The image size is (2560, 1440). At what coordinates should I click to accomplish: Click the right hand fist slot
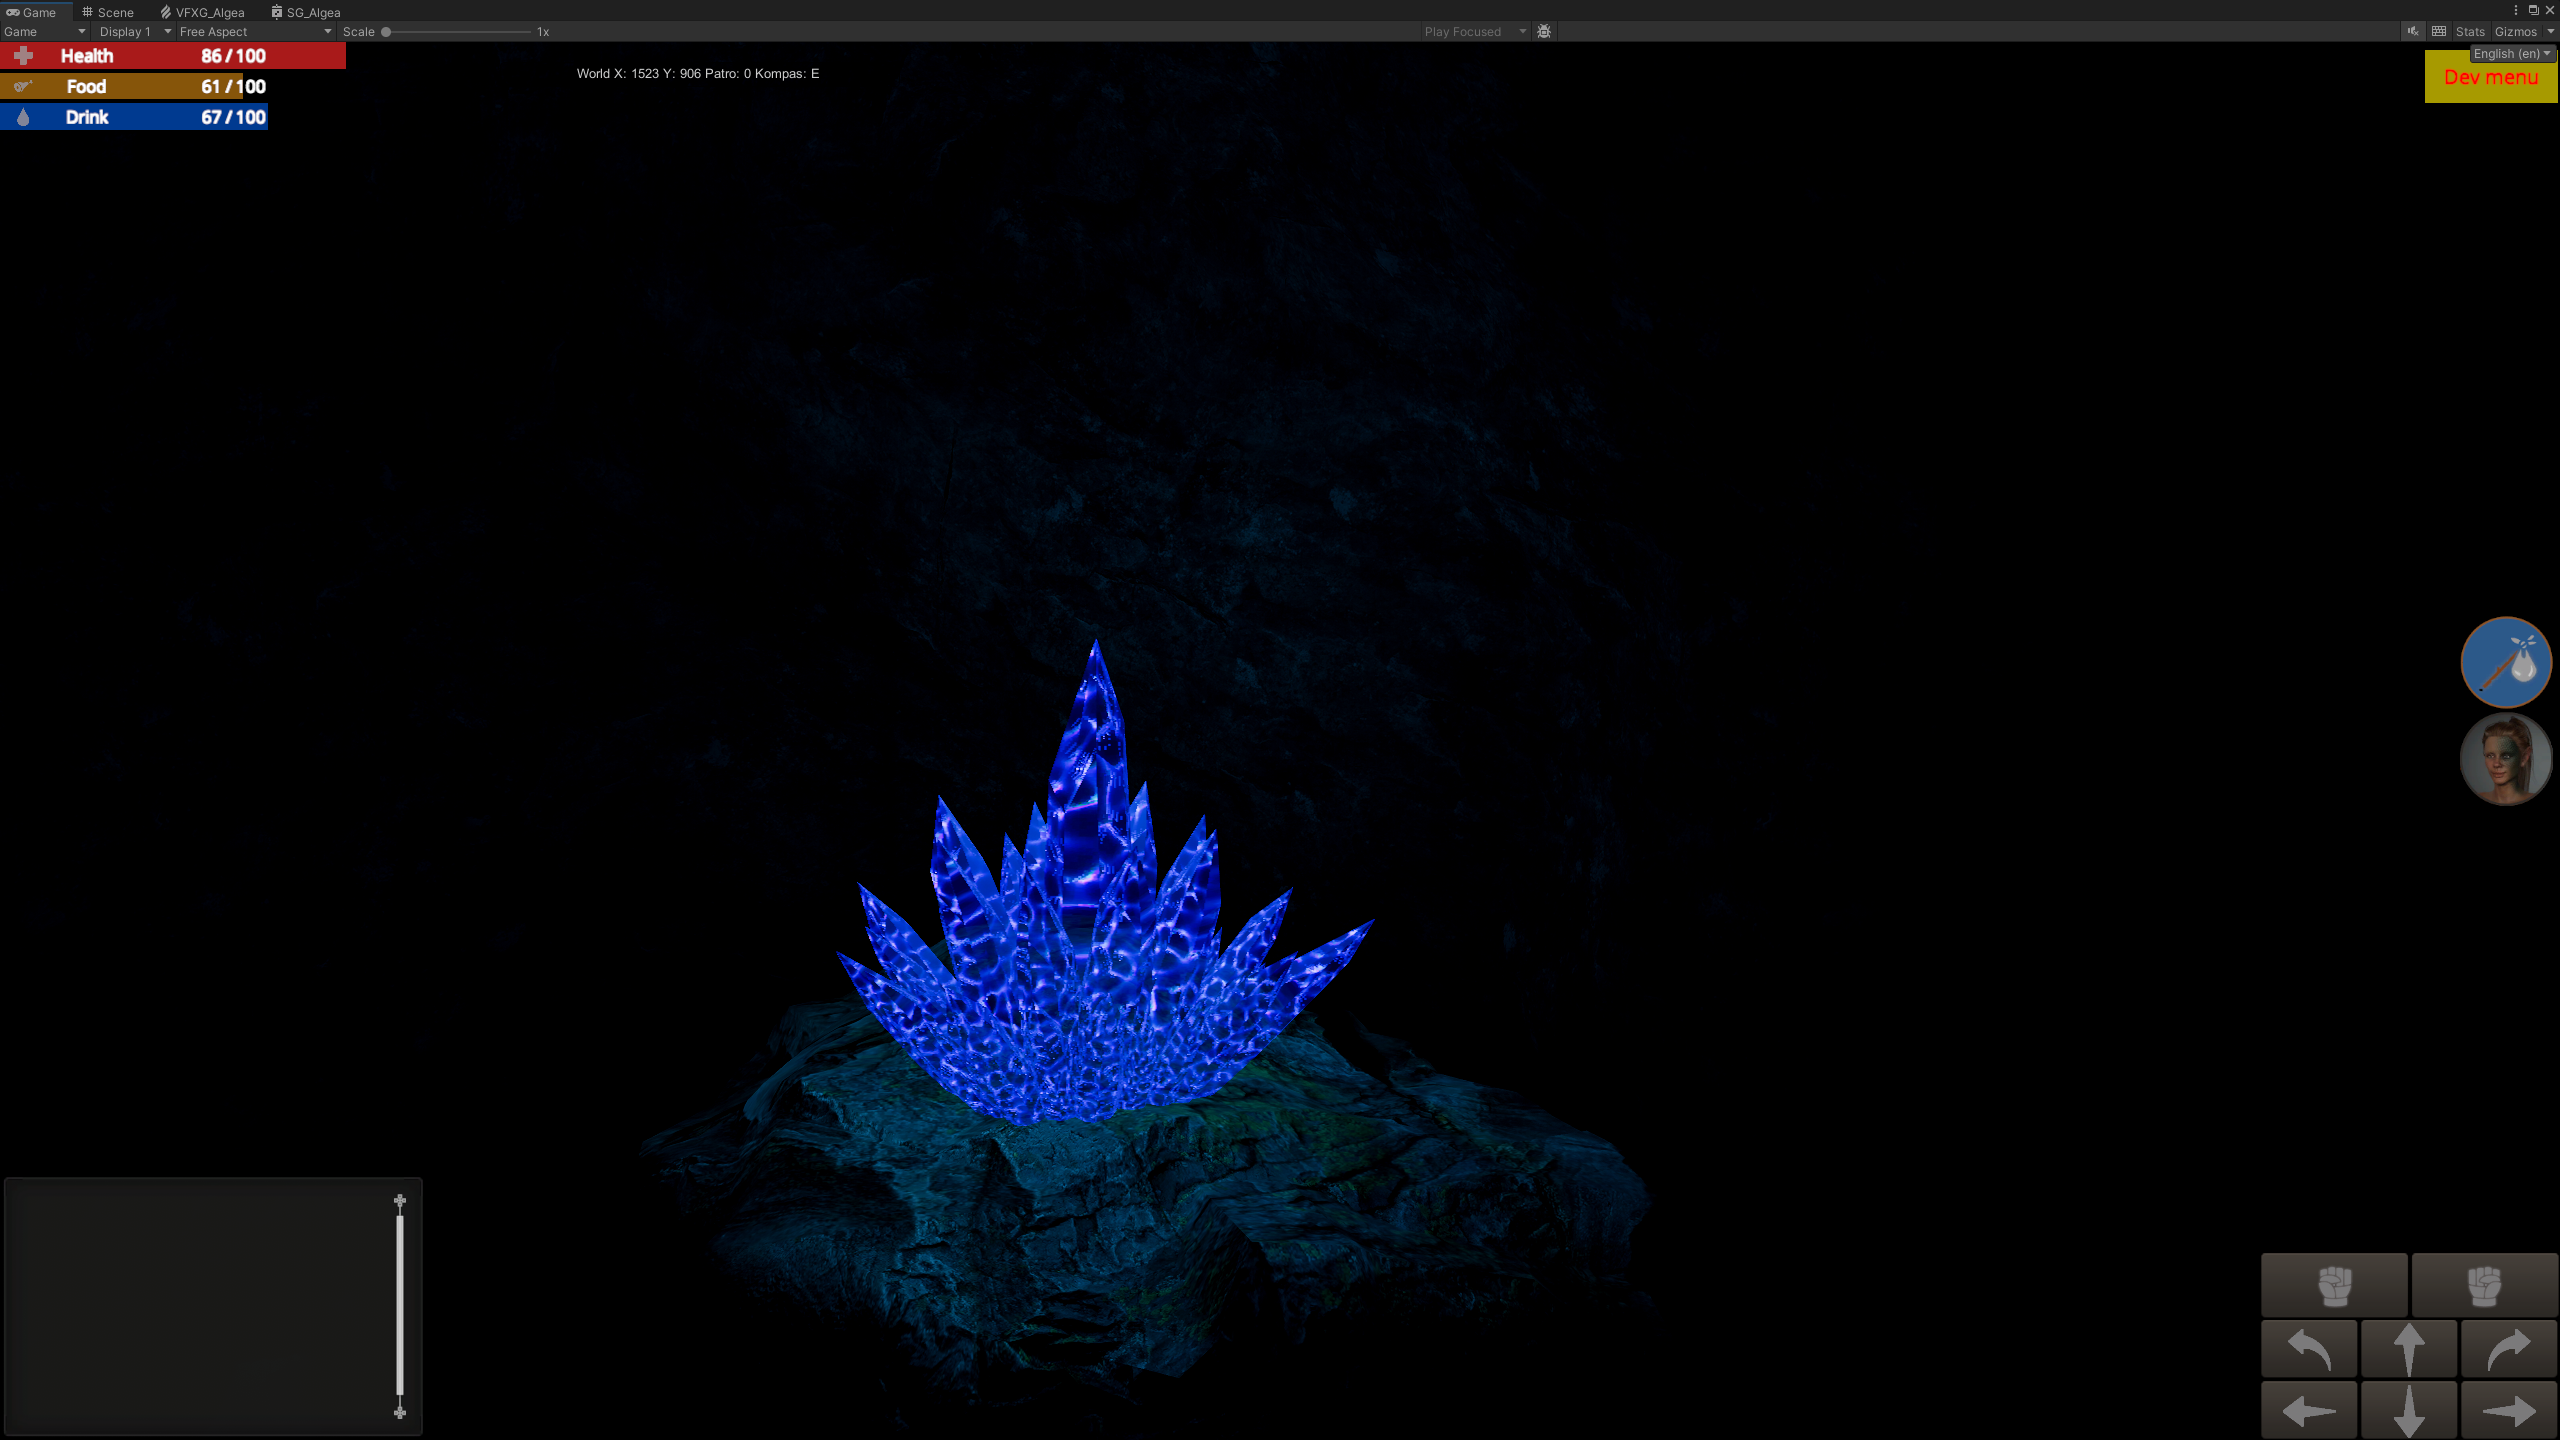(x=2484, y=1285)
